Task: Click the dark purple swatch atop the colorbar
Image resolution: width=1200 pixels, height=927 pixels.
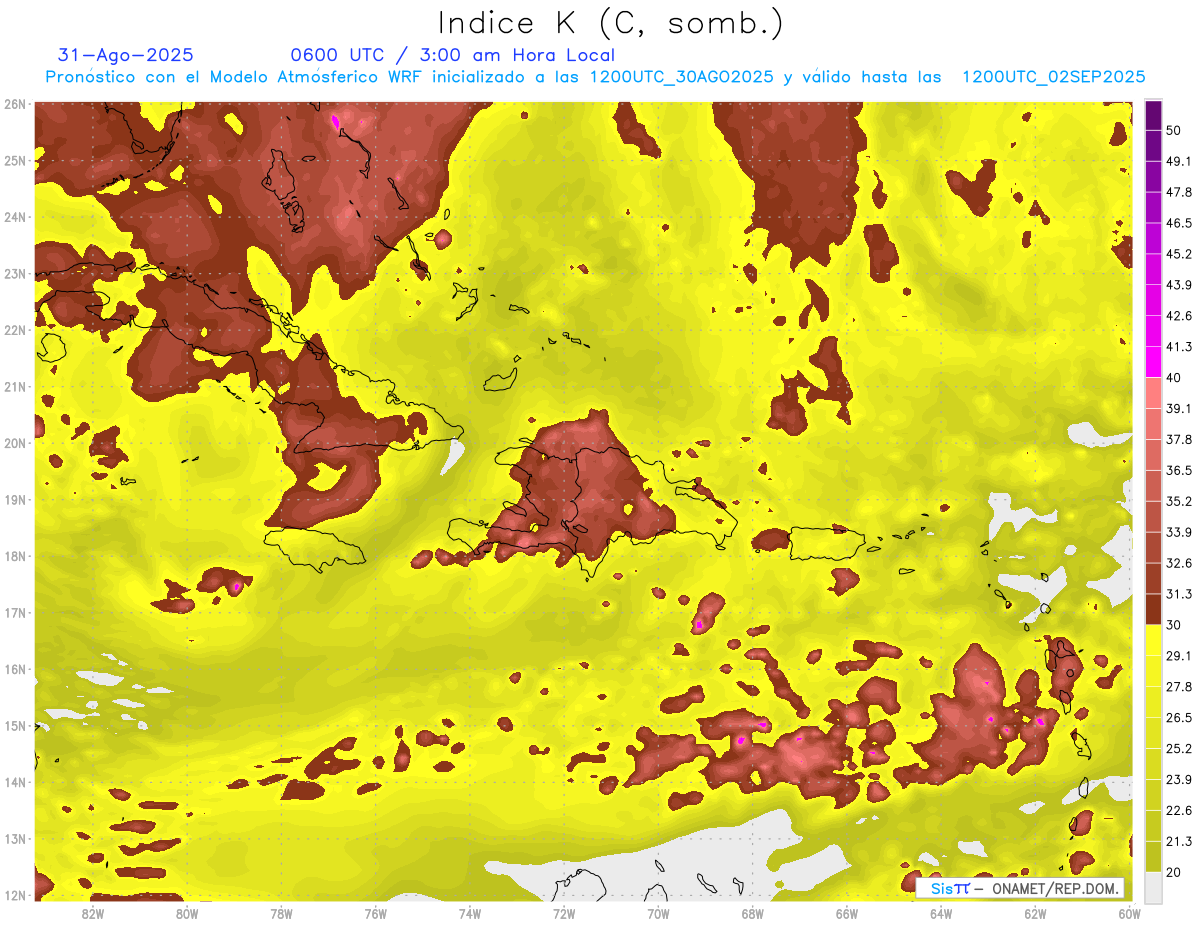Action: point(1154,116)
